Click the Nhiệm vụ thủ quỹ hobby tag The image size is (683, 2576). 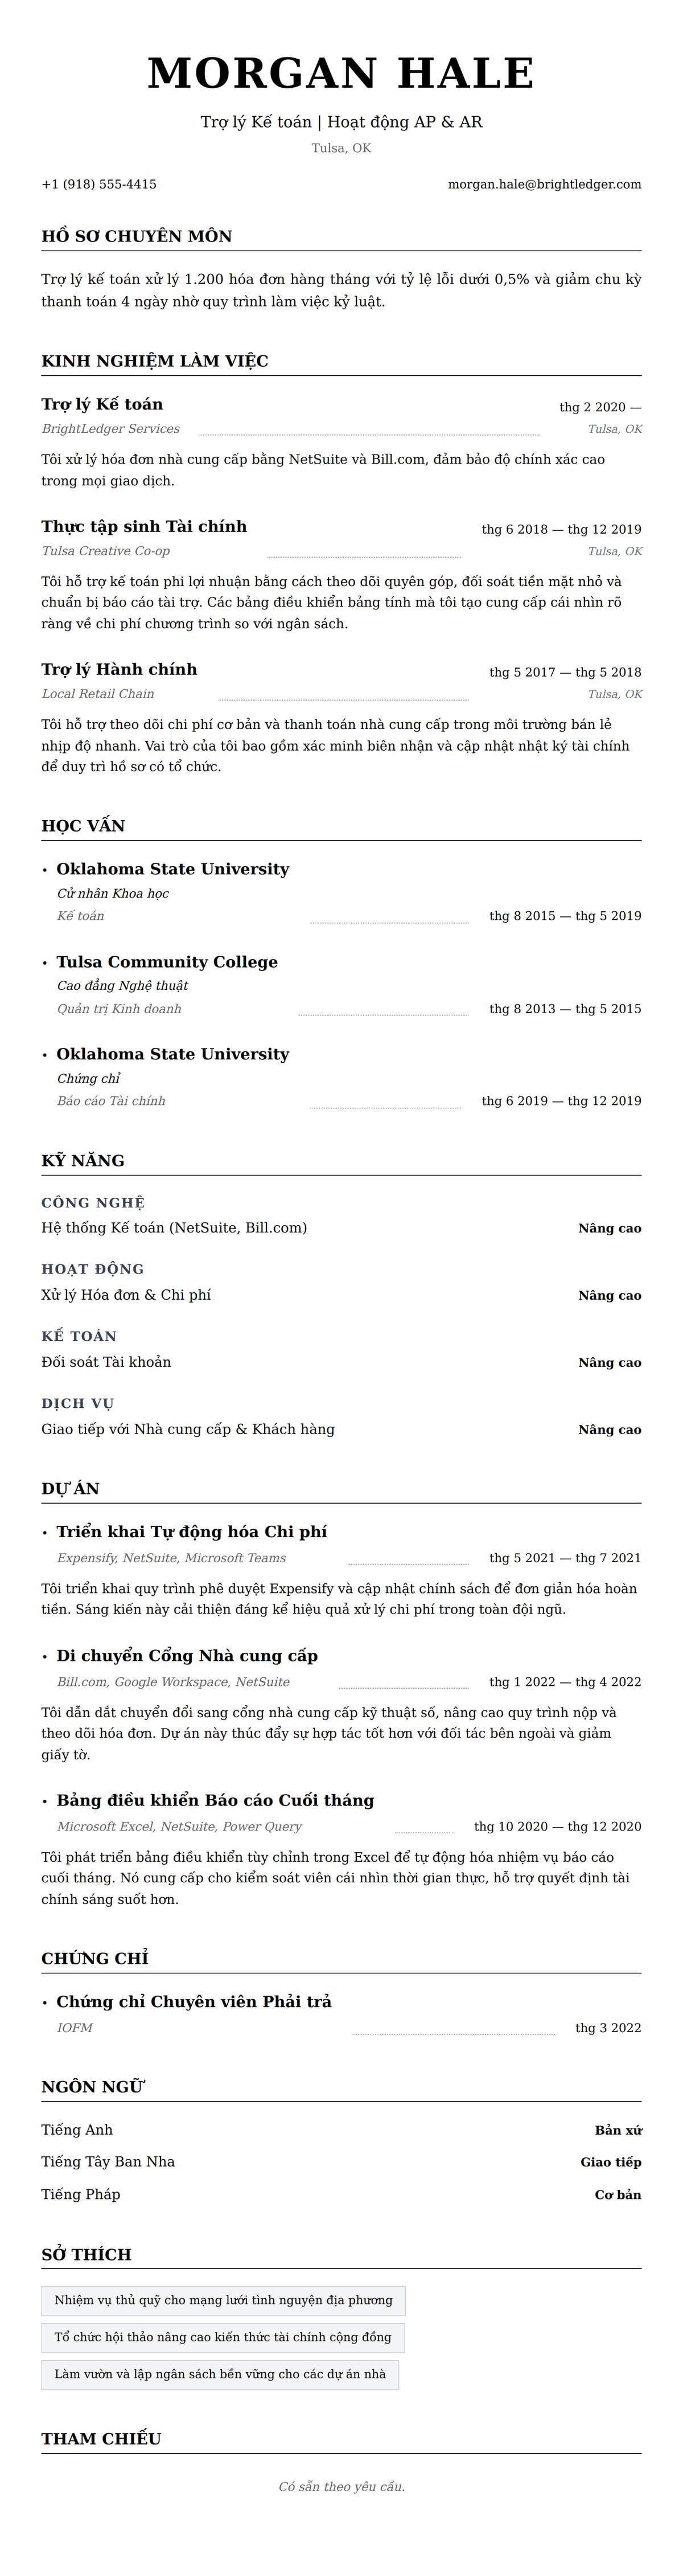[x=223, y=2300]
